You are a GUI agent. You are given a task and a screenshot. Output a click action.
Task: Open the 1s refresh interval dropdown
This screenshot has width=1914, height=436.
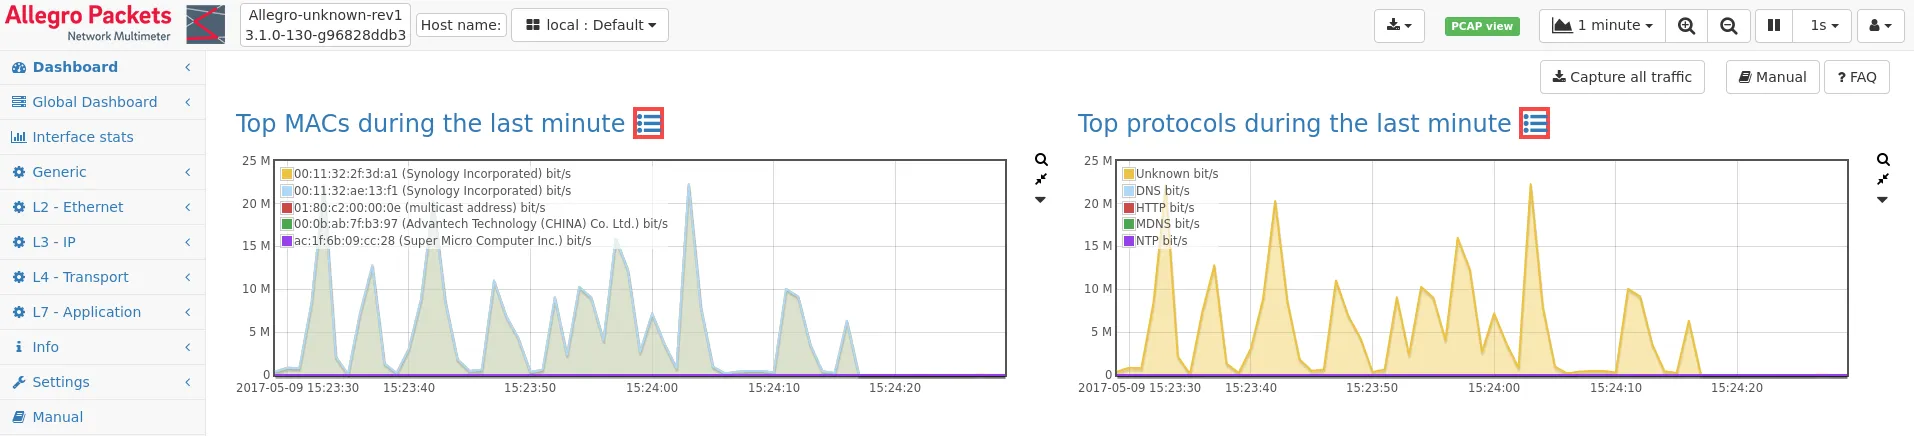tap(1824, 26)
